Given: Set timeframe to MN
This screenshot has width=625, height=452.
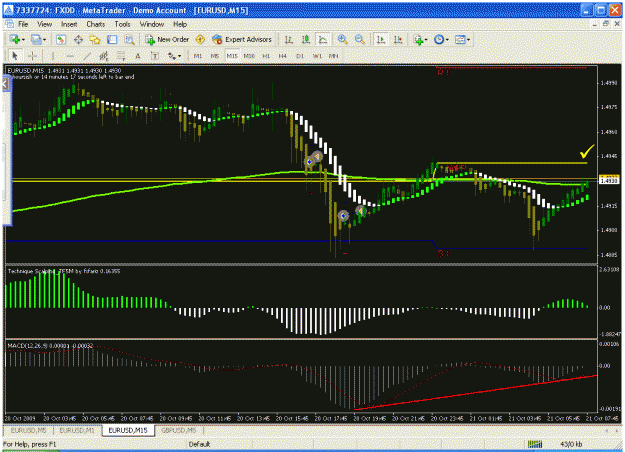Looking at the screenshot, I should (x=334, y=56).
